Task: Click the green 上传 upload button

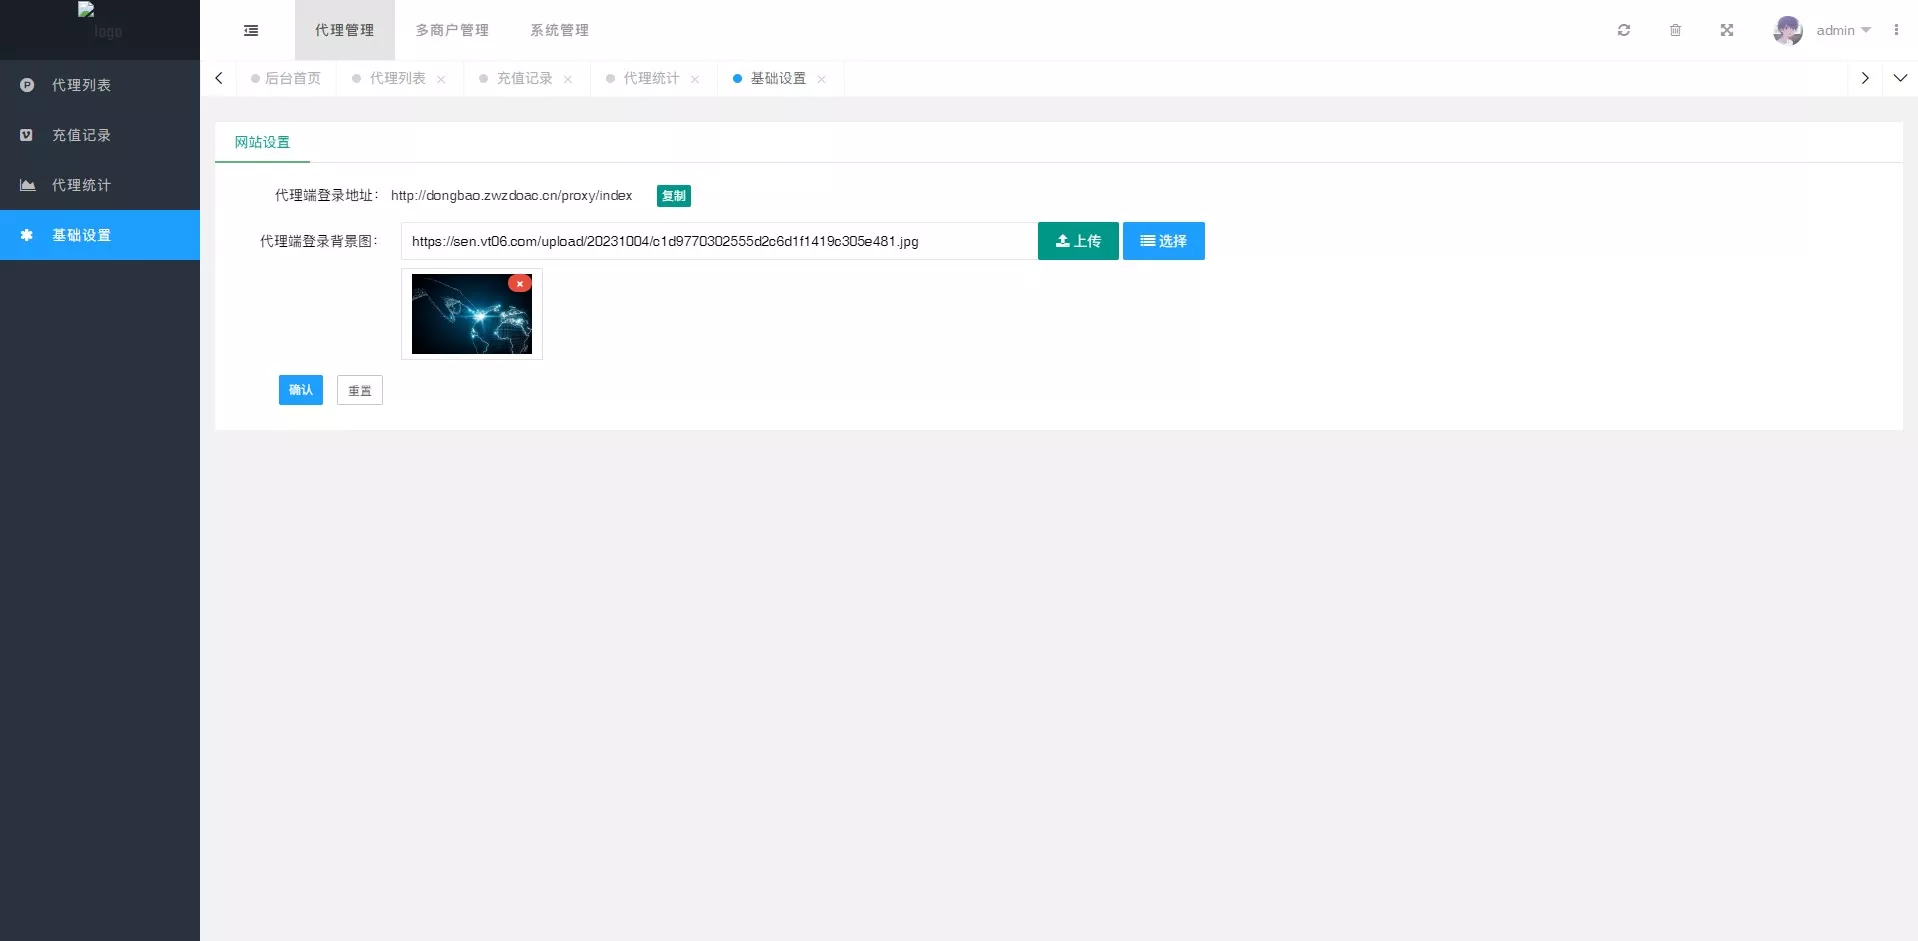Action: (x=1078, y=241)
